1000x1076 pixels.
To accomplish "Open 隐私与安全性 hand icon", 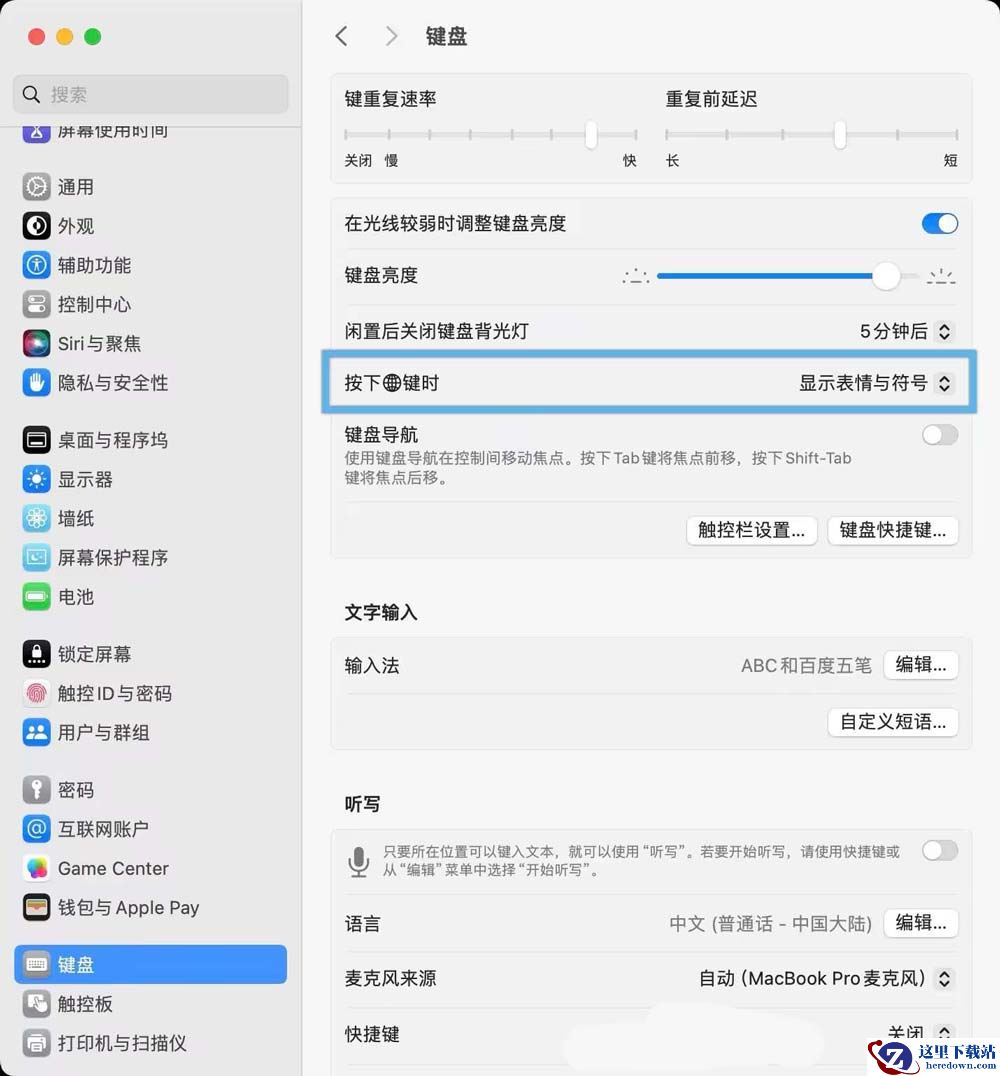I will tap(36, 382).
